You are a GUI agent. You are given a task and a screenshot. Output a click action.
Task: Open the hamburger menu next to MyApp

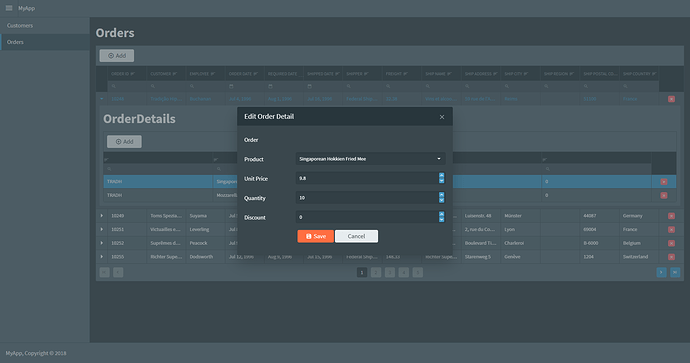click(x=9, y=8)
